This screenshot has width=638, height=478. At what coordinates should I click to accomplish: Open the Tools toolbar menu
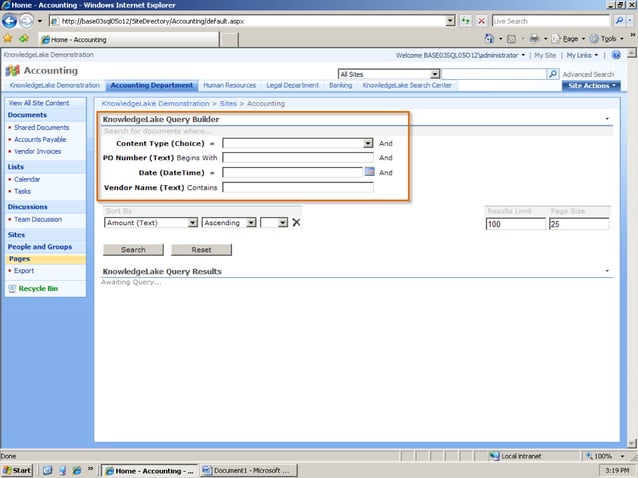point(607,39)
